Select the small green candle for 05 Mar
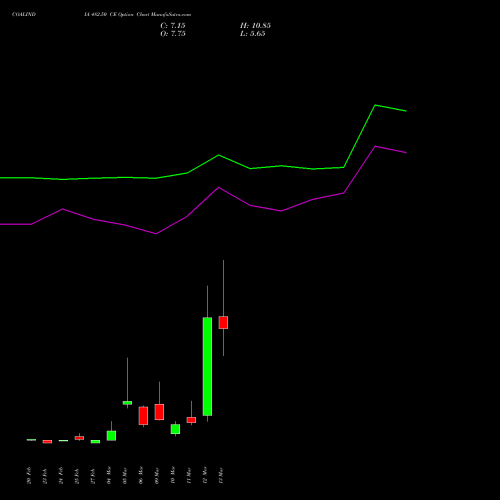500x500 pixels. click(127, 403)
